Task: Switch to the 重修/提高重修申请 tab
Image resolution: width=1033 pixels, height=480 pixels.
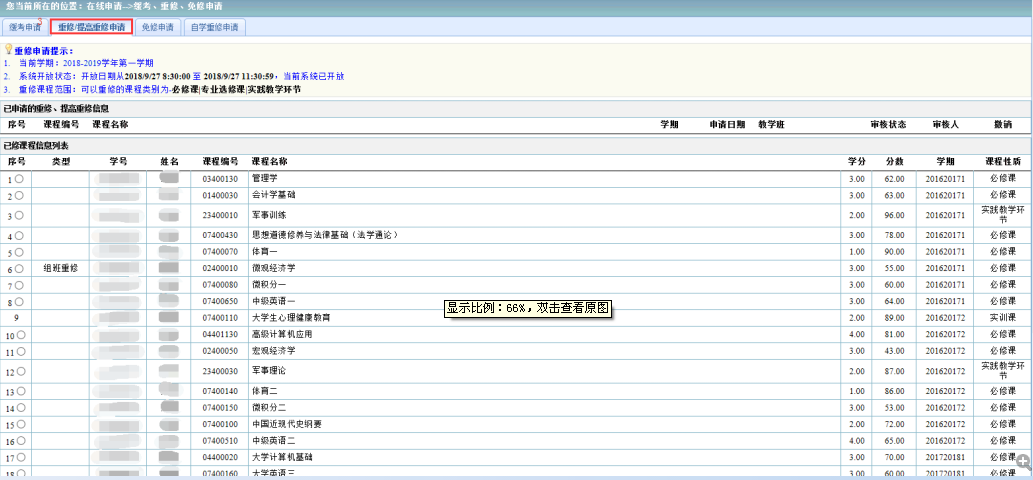Action: [x=91, y=27]
